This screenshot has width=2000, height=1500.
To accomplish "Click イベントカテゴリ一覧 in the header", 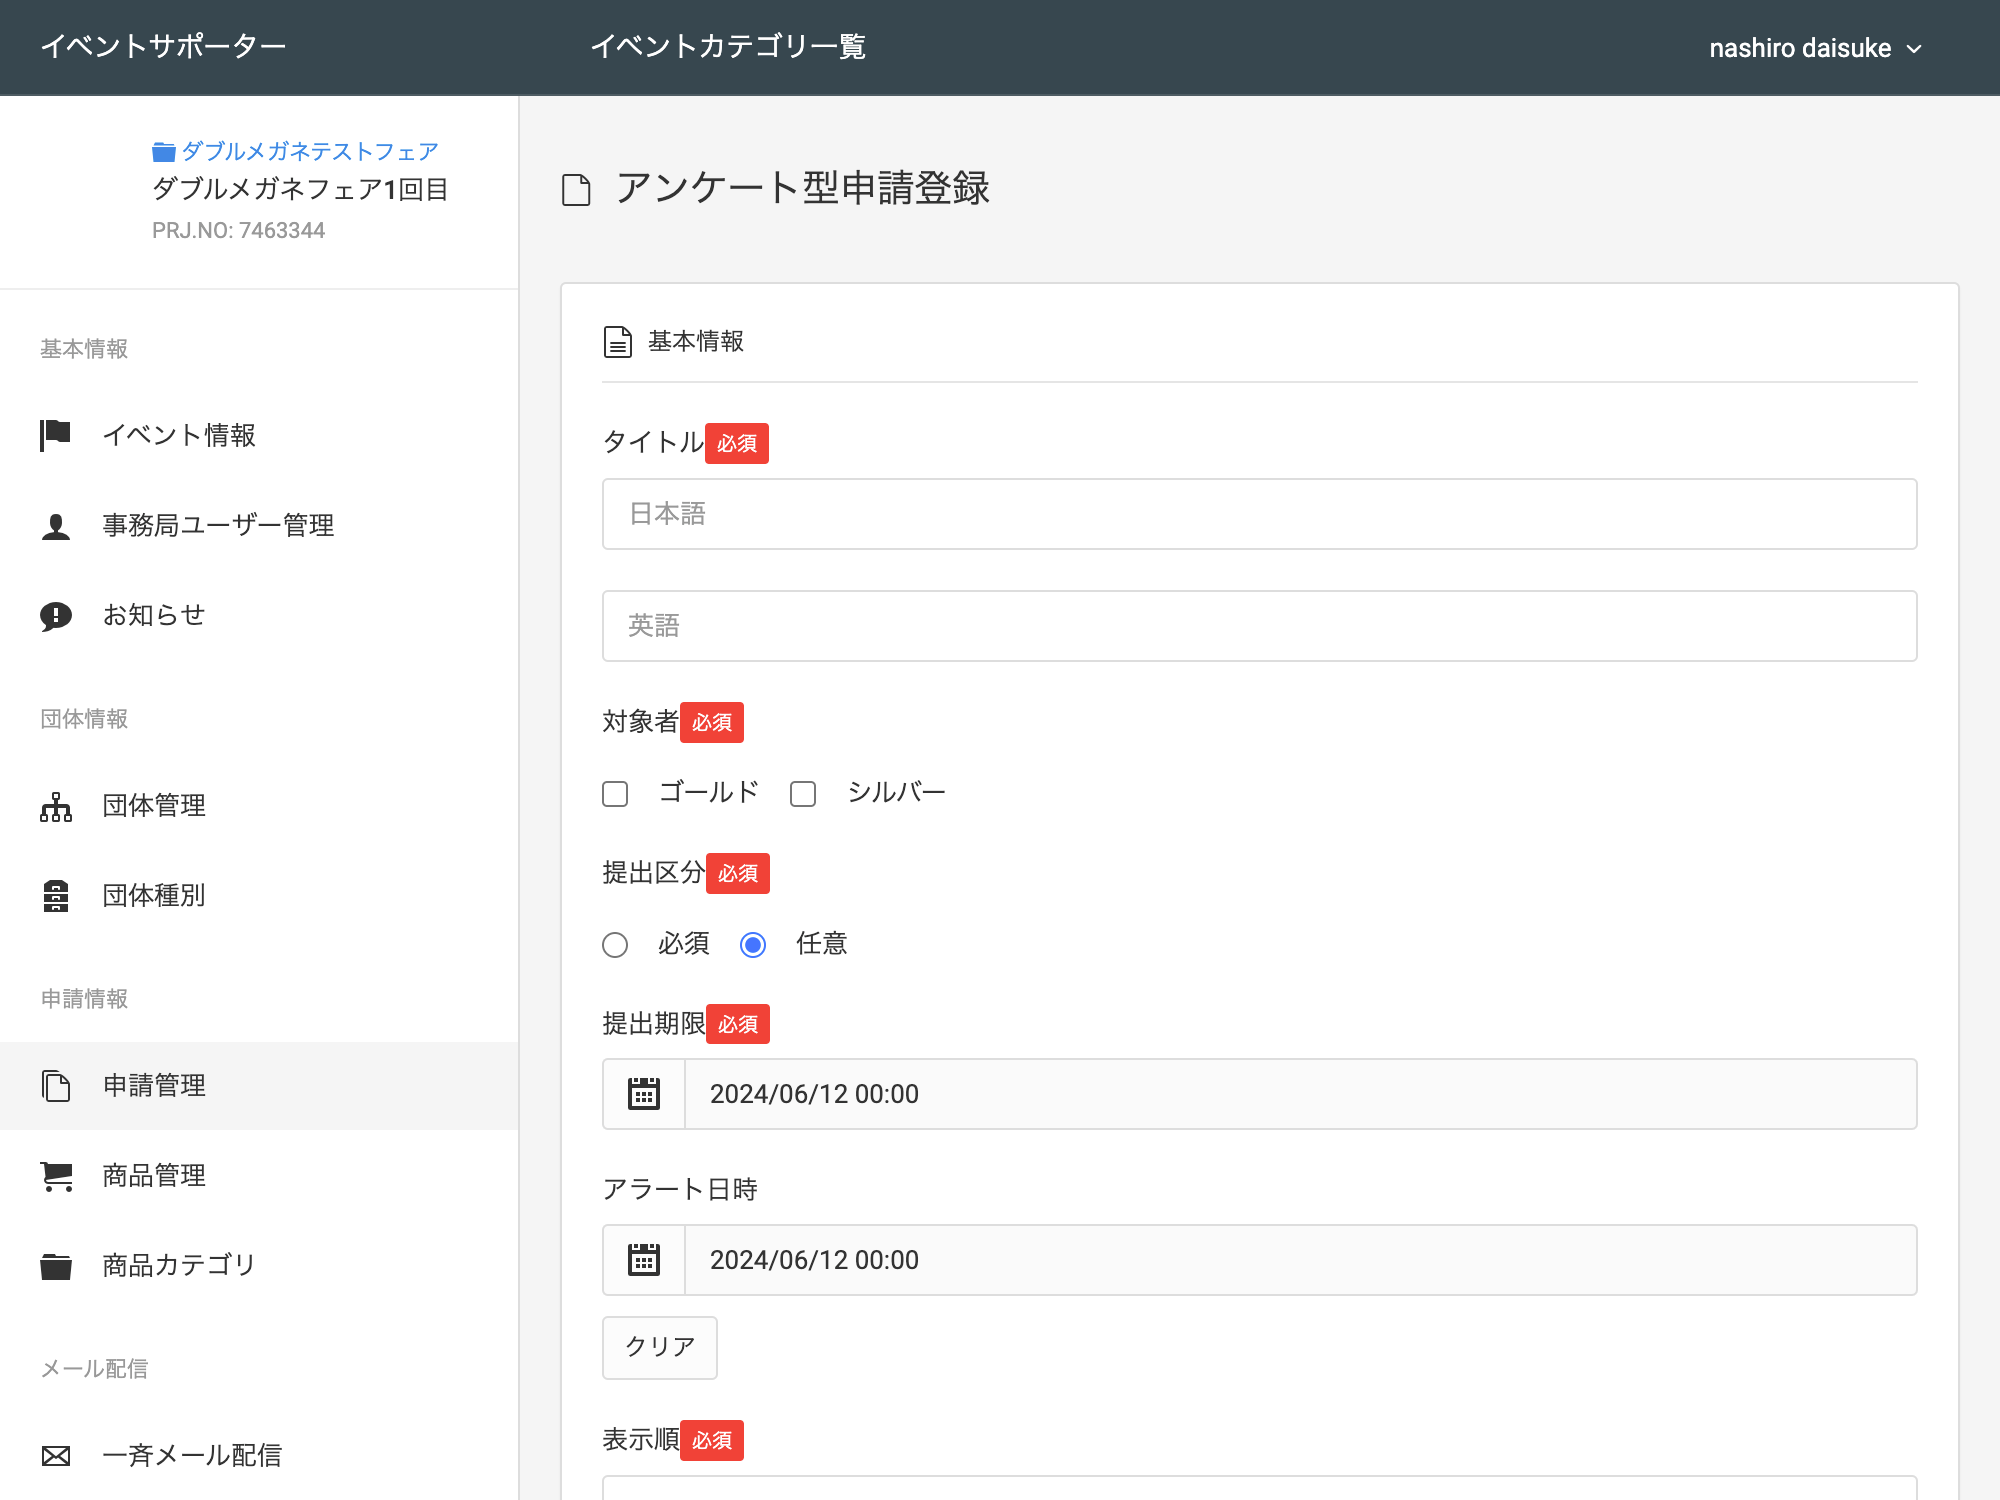I will [728, 46].
